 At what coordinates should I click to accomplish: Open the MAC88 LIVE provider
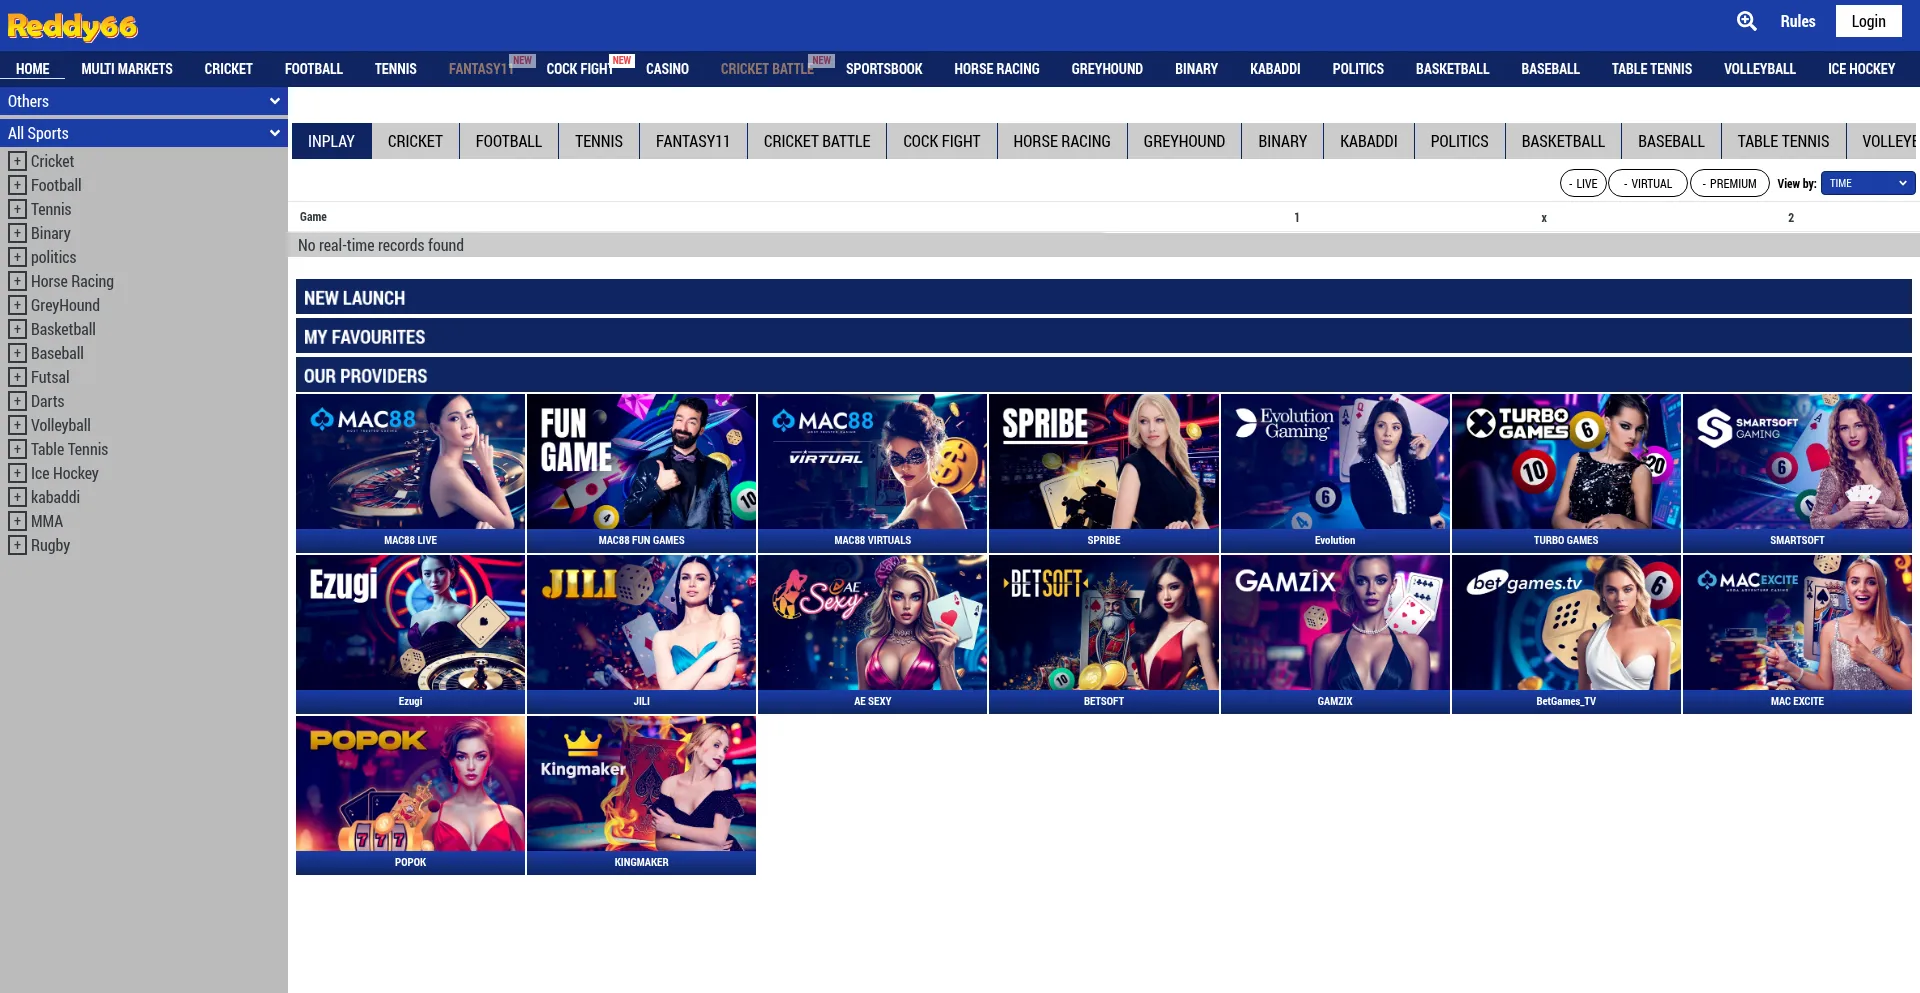pos(410,473)
